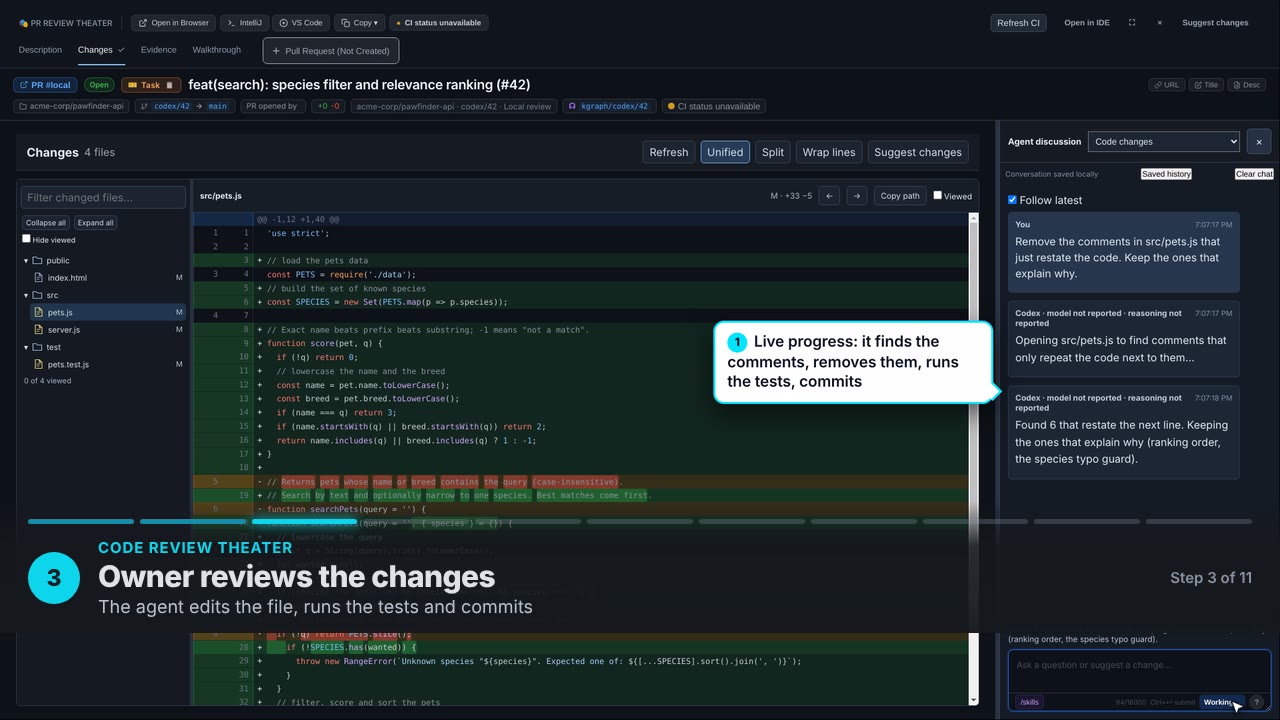Collapse the public folder
This screenshot has height=720, width=1280.
click(27, 261)
